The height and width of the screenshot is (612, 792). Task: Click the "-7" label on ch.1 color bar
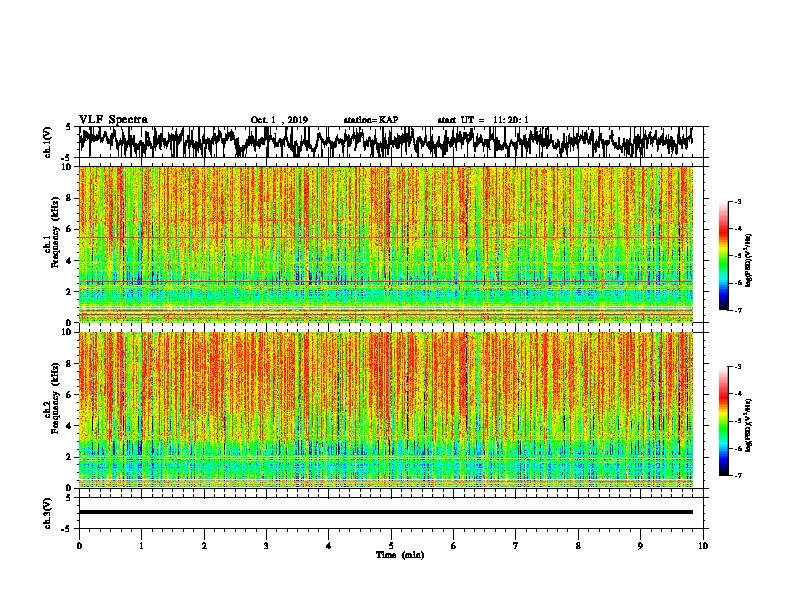(738, 310)
